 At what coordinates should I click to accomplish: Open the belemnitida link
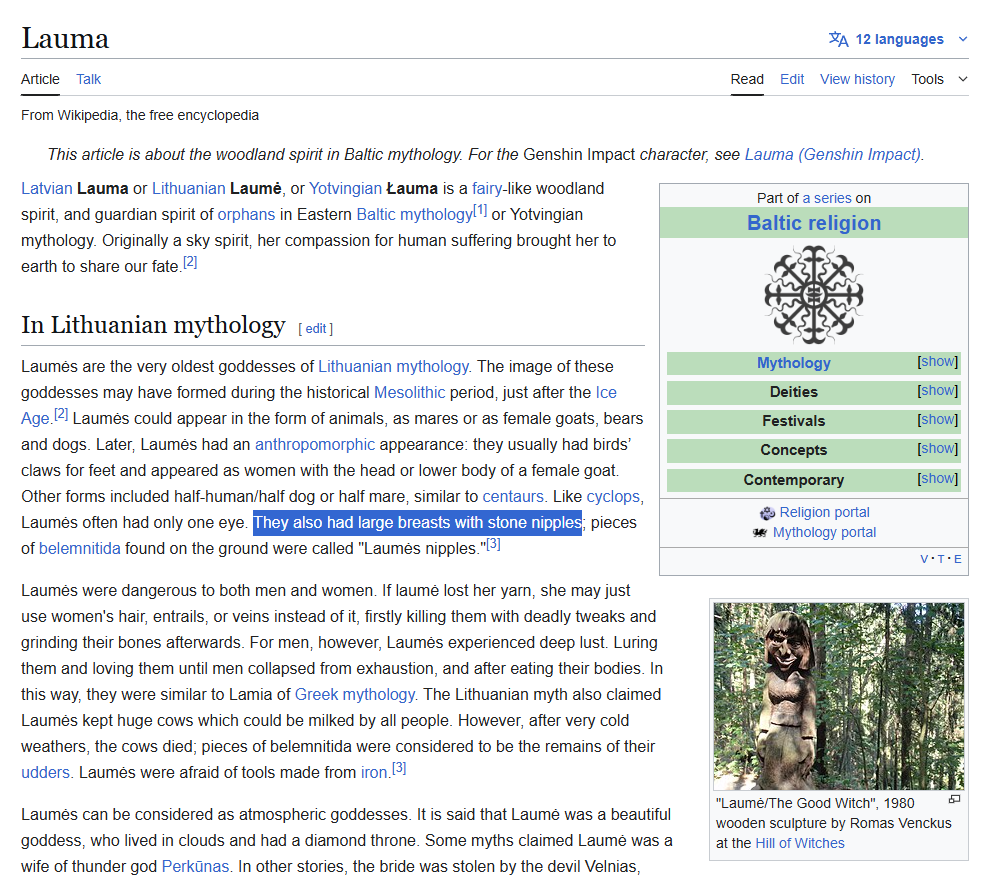coord(80,549)
